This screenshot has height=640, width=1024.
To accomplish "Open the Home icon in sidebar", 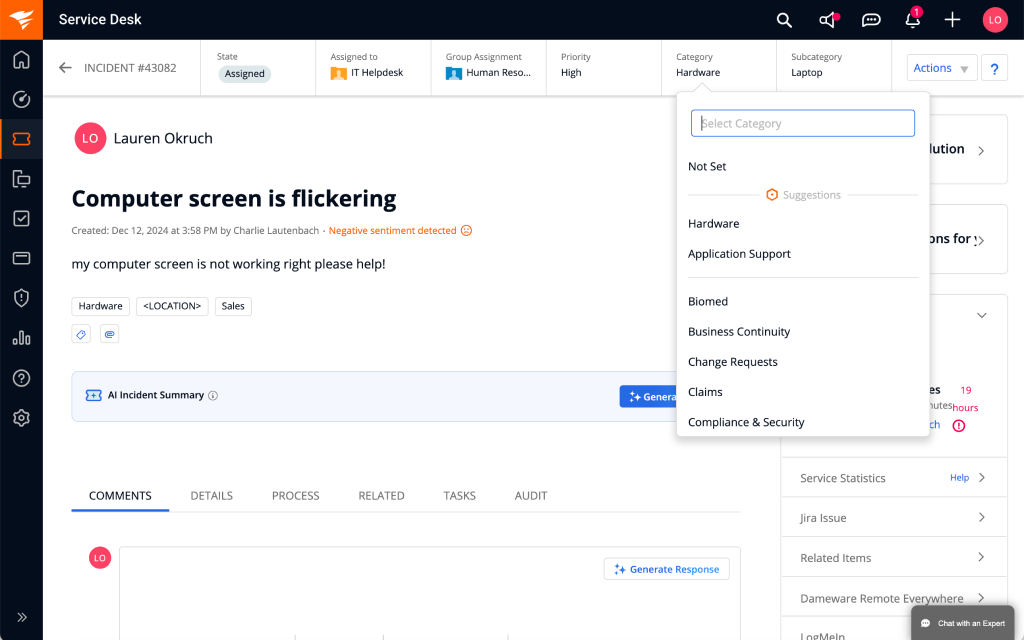I will click(x=21, y=59).
